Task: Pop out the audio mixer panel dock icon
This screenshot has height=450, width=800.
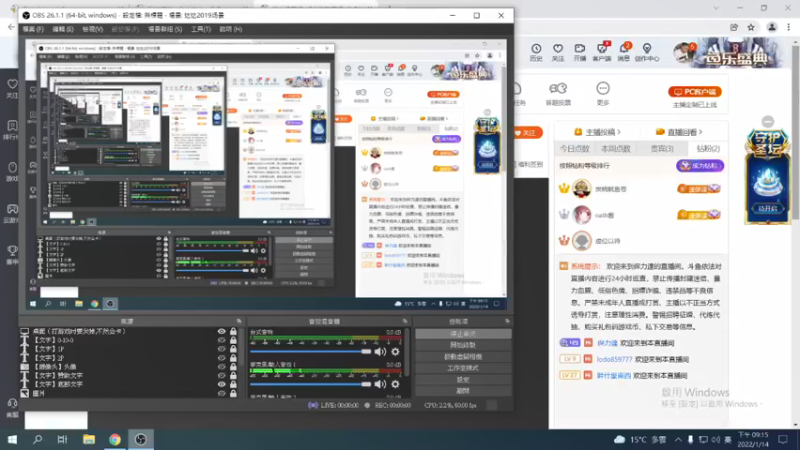Action: click(405, 321)
